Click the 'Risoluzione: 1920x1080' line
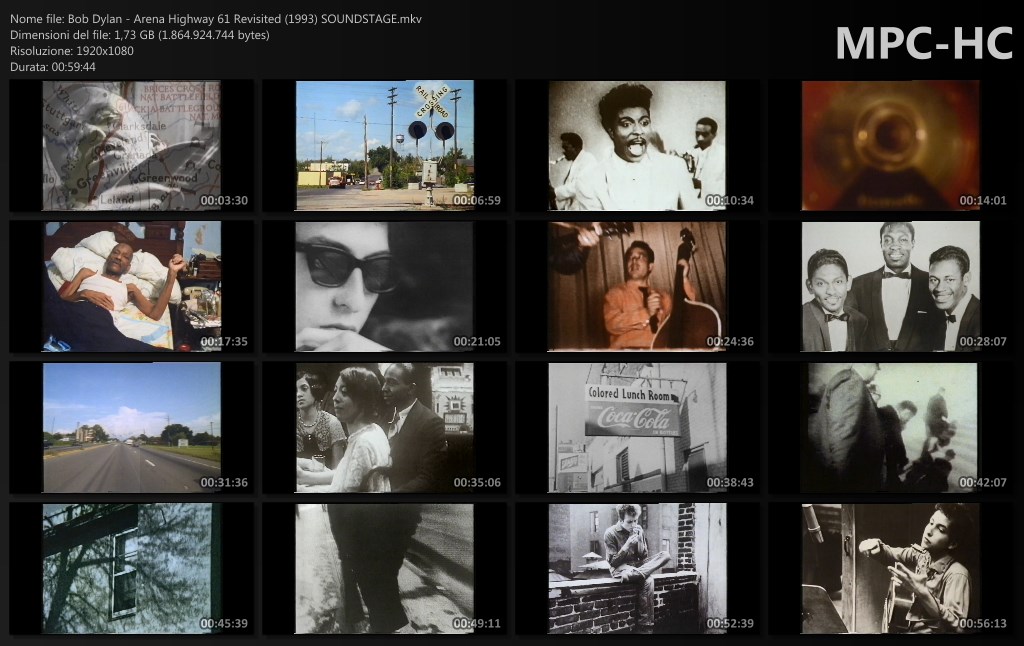Image resolution: width=1024 pixels, height=646 pixels. pos(72,51)
